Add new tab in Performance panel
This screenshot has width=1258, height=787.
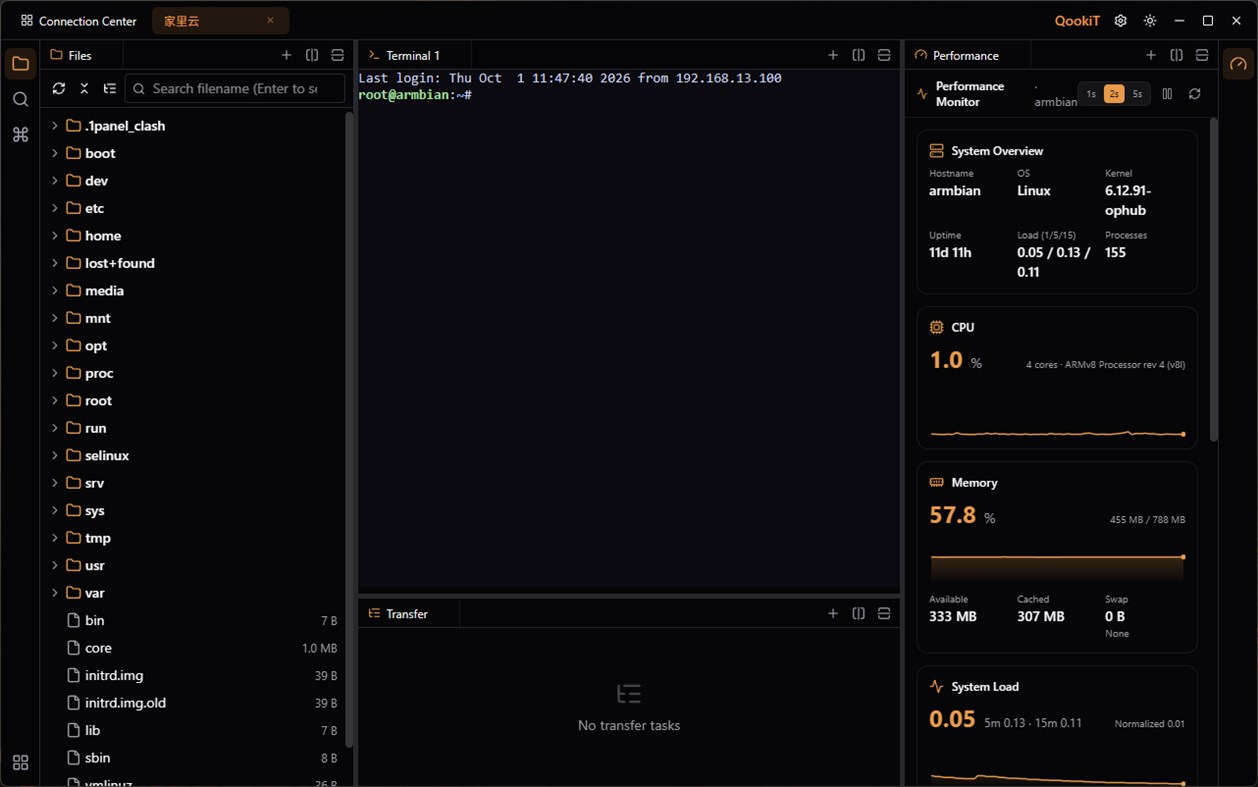[1151, 55]
